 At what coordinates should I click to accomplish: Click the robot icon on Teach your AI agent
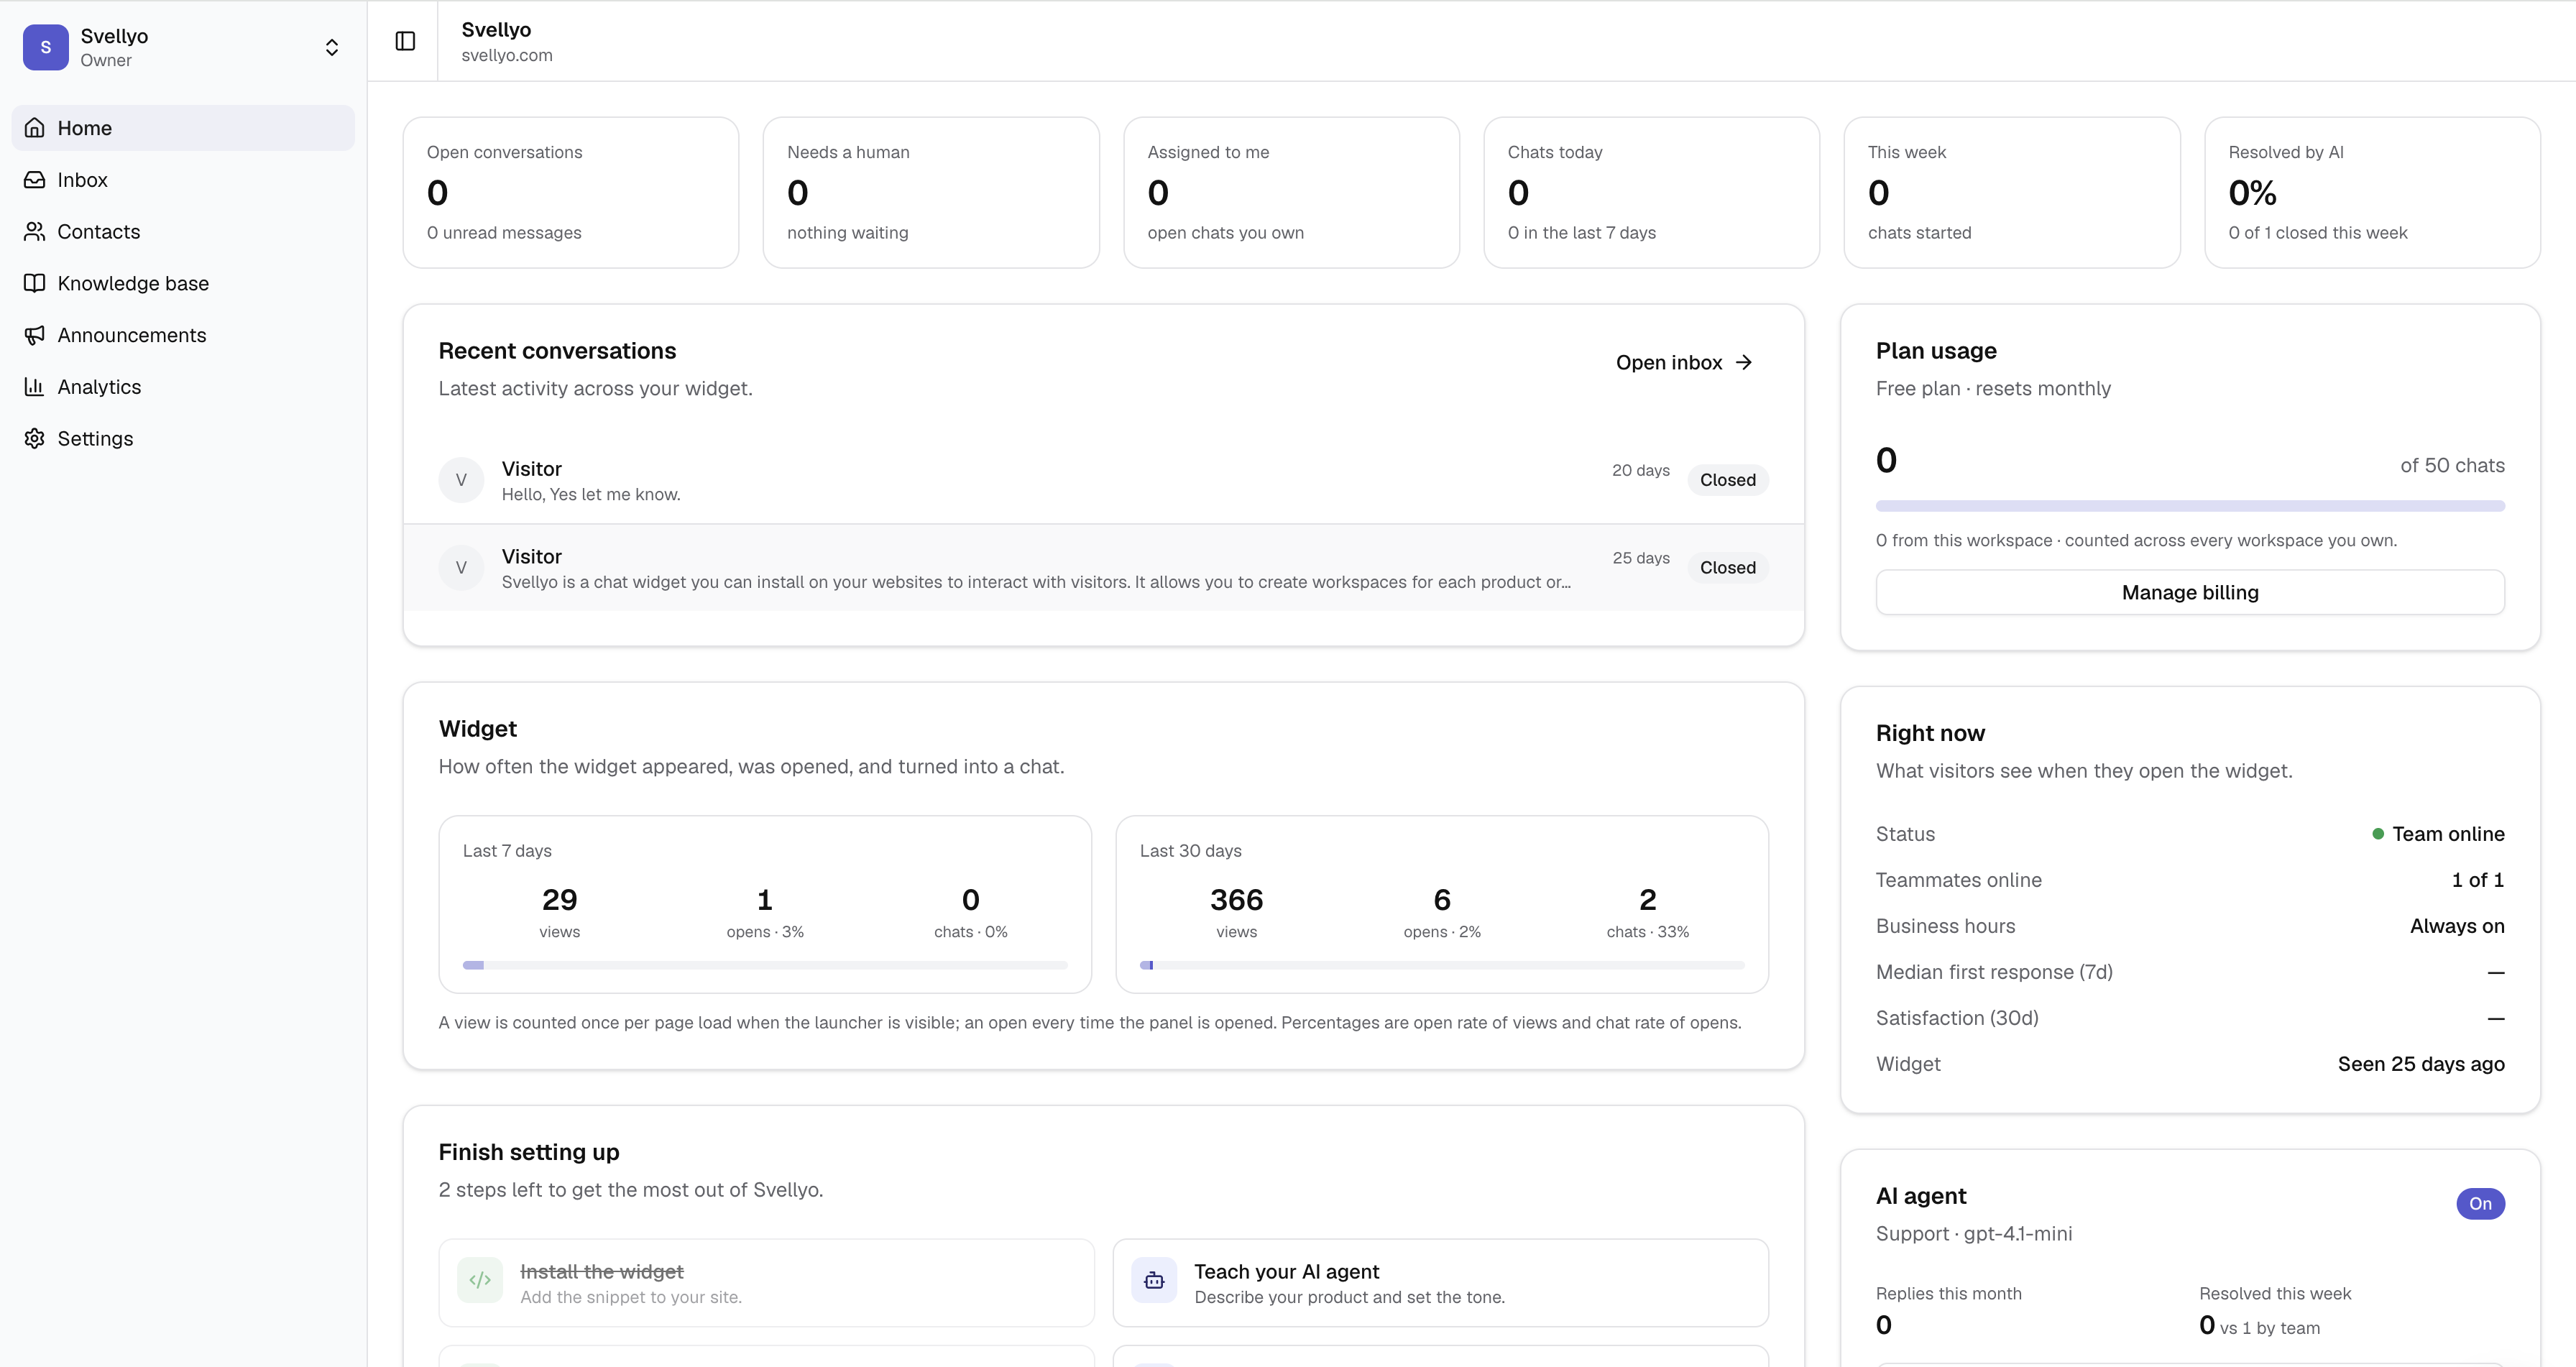1154,1280
